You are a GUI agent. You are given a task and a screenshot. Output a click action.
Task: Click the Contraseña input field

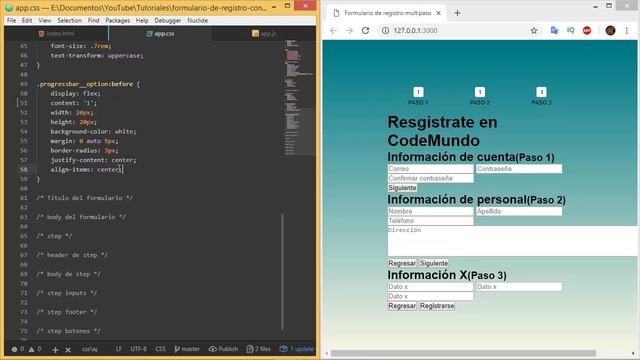pos(519,169)
